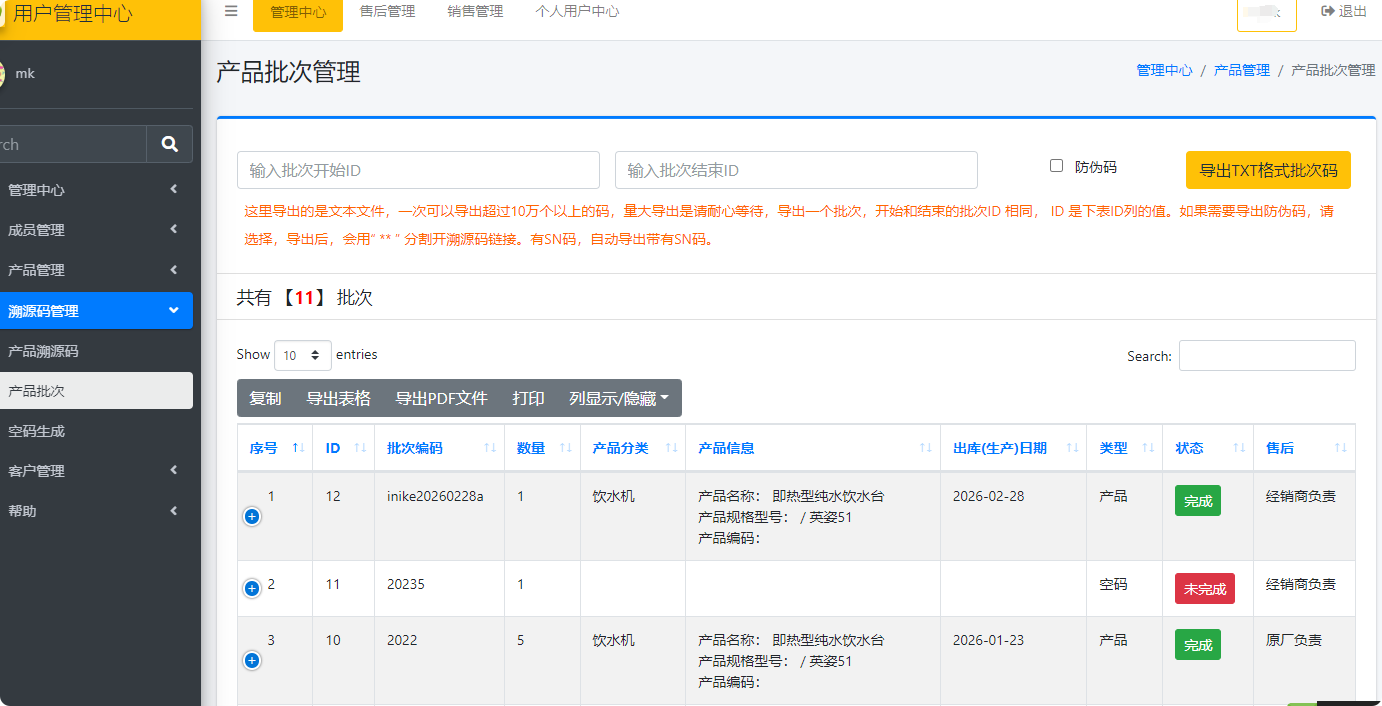Sort table by 批次编码 column

click(x=440, y=448)
